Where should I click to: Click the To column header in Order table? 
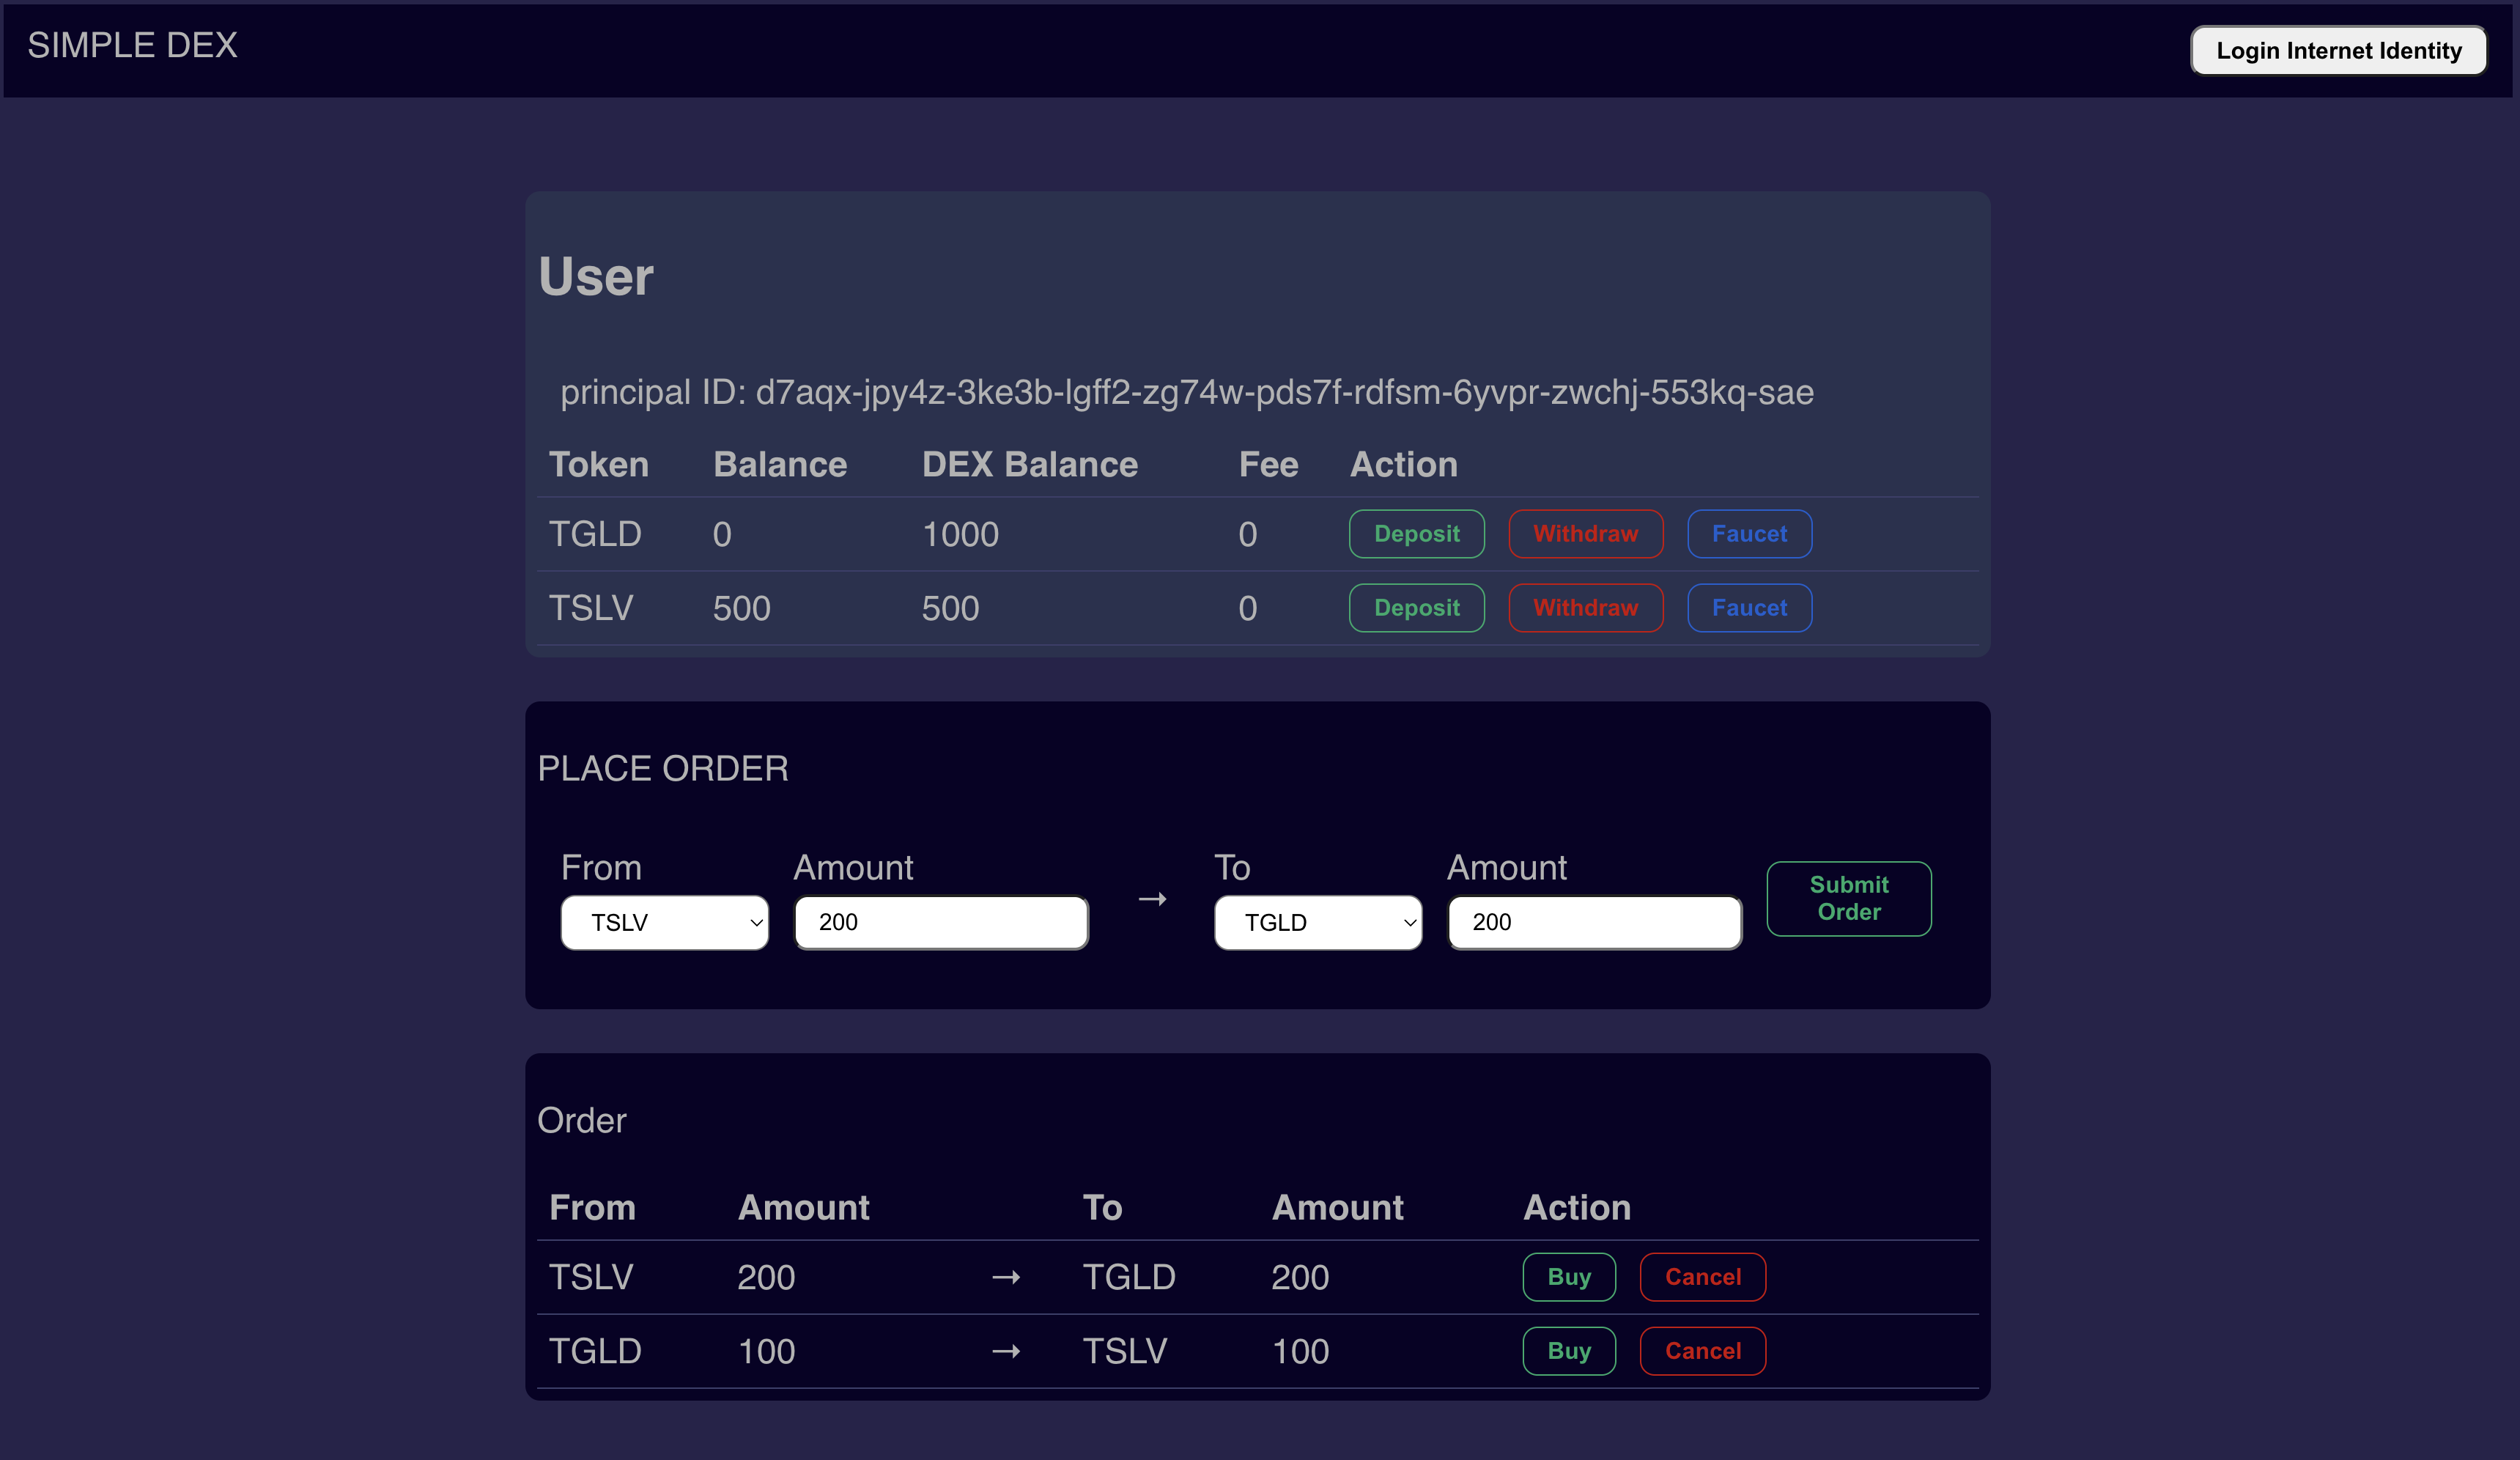tap(1102, 1207)
